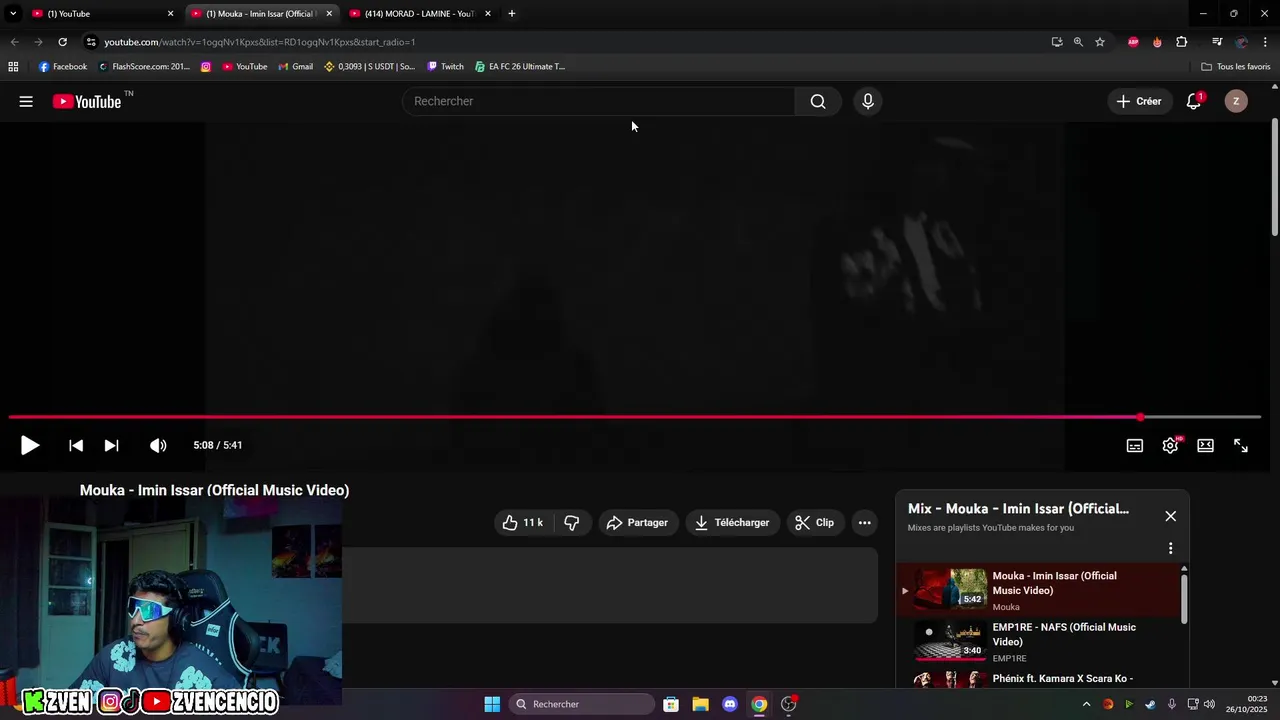Go back in browser history
The width and height of the screenshot is (1280, 720).
pos(14,42)
